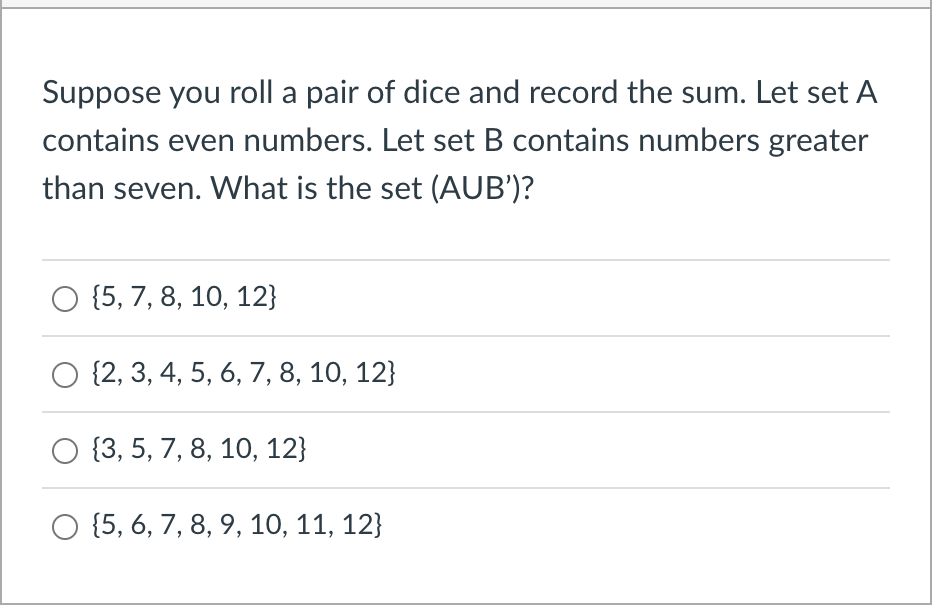This screenshot has height=612, width=936.
Task: Select the radio button for {5, 7, 8, 10, 12}
Action: [64, 297]
